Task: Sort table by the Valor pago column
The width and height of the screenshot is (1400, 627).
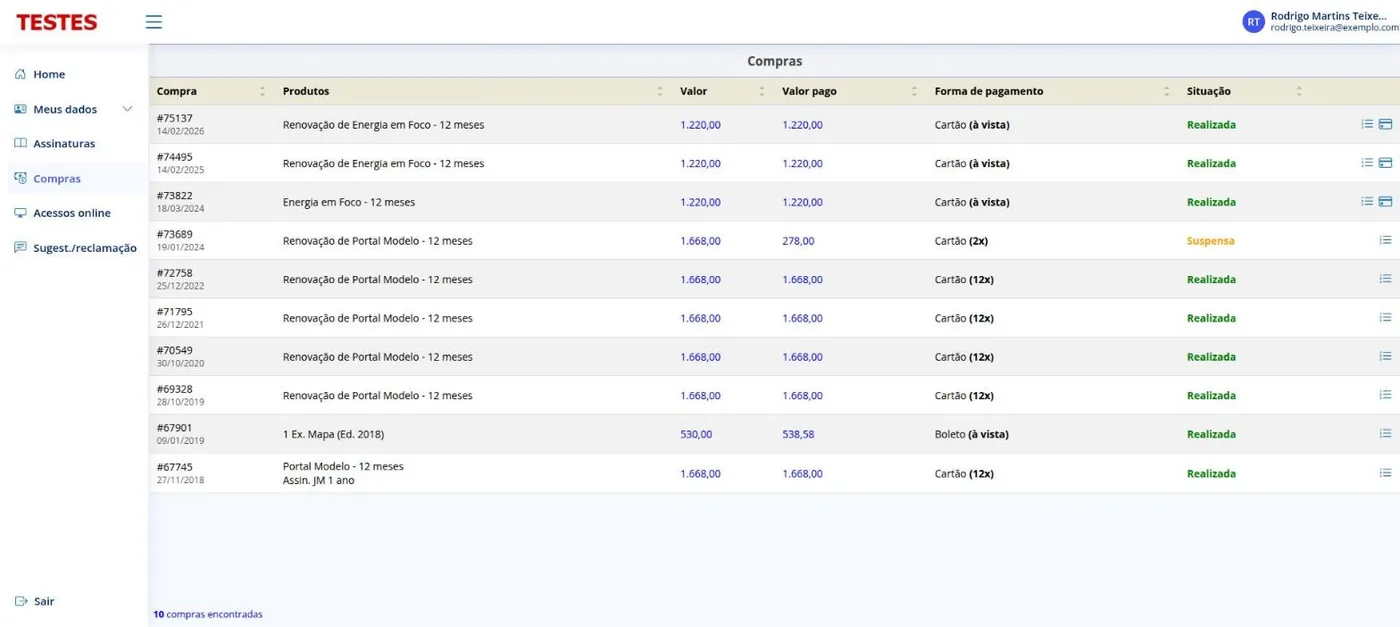Action: click(x=913, y=91)
